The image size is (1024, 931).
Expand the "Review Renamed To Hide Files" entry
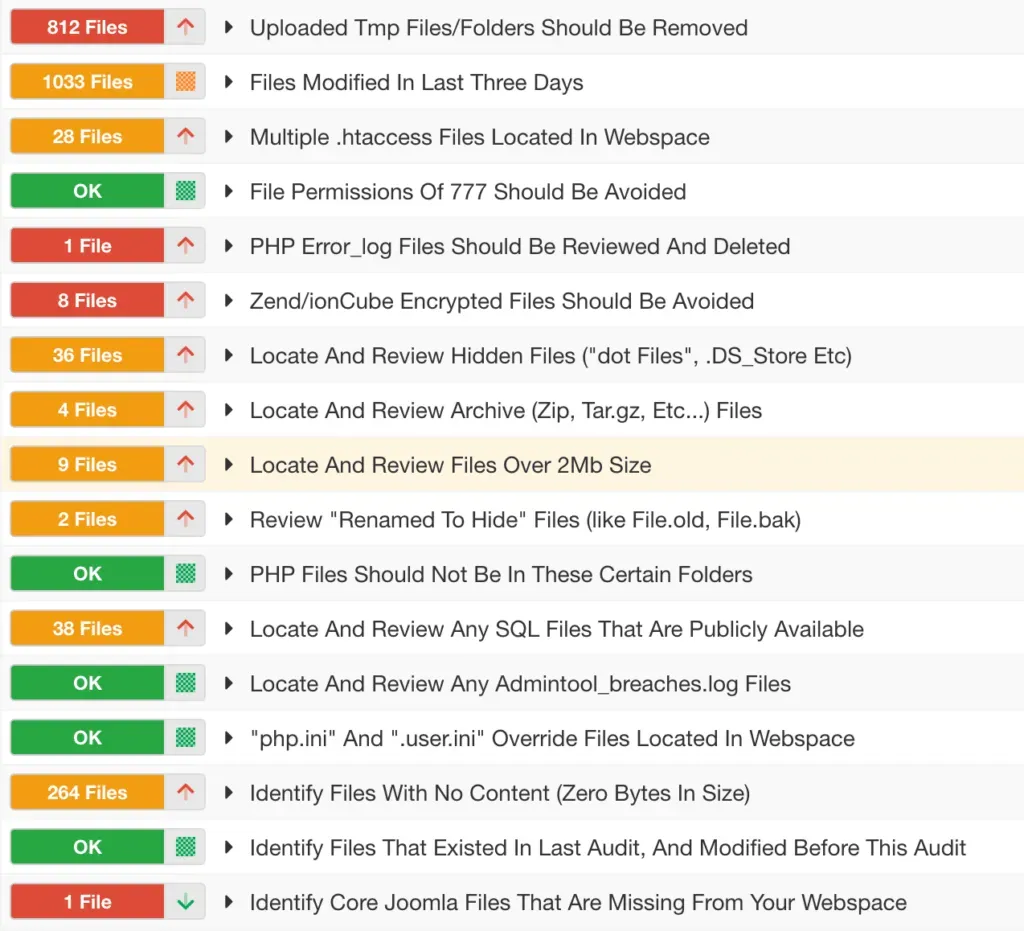(230, 518)
